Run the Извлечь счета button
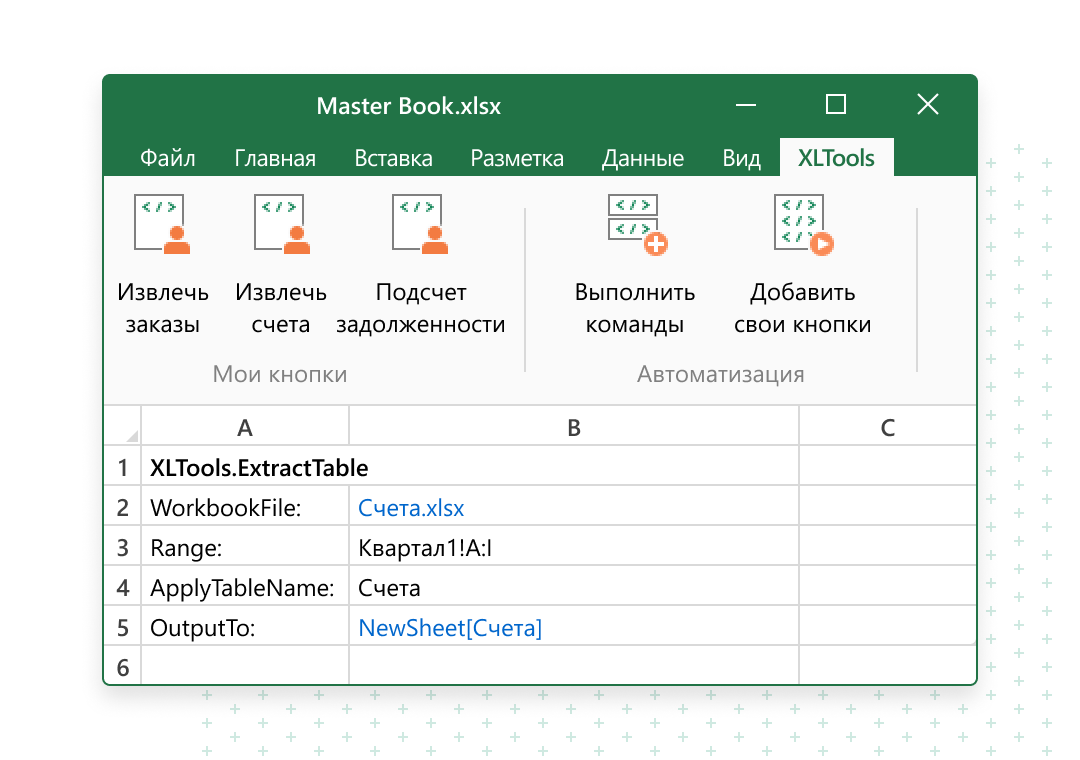Image resolution: width=1080 pixels, height=760 pixels. pos(281,225)
